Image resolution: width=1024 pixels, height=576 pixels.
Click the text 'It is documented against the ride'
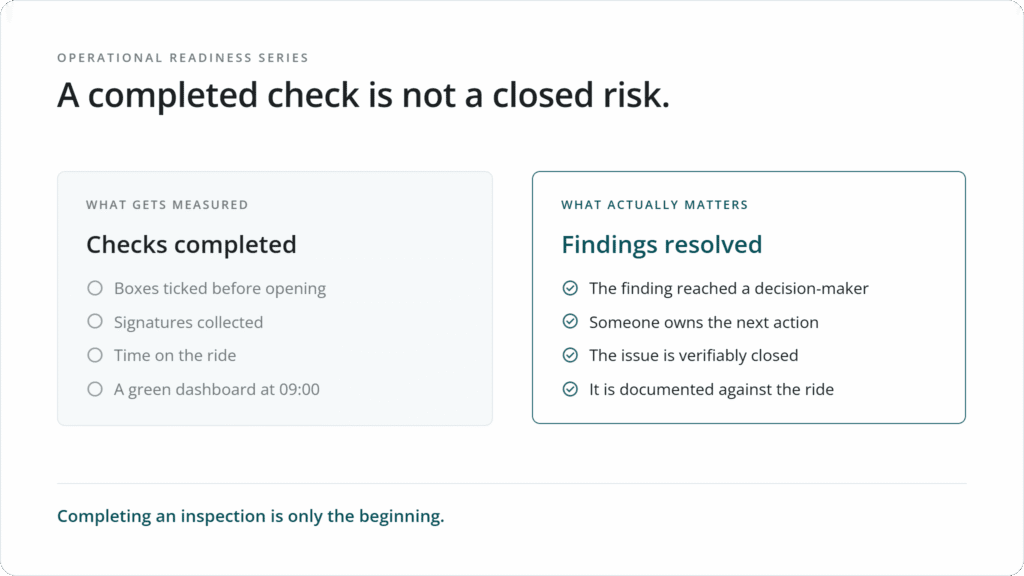coord(711,389)
